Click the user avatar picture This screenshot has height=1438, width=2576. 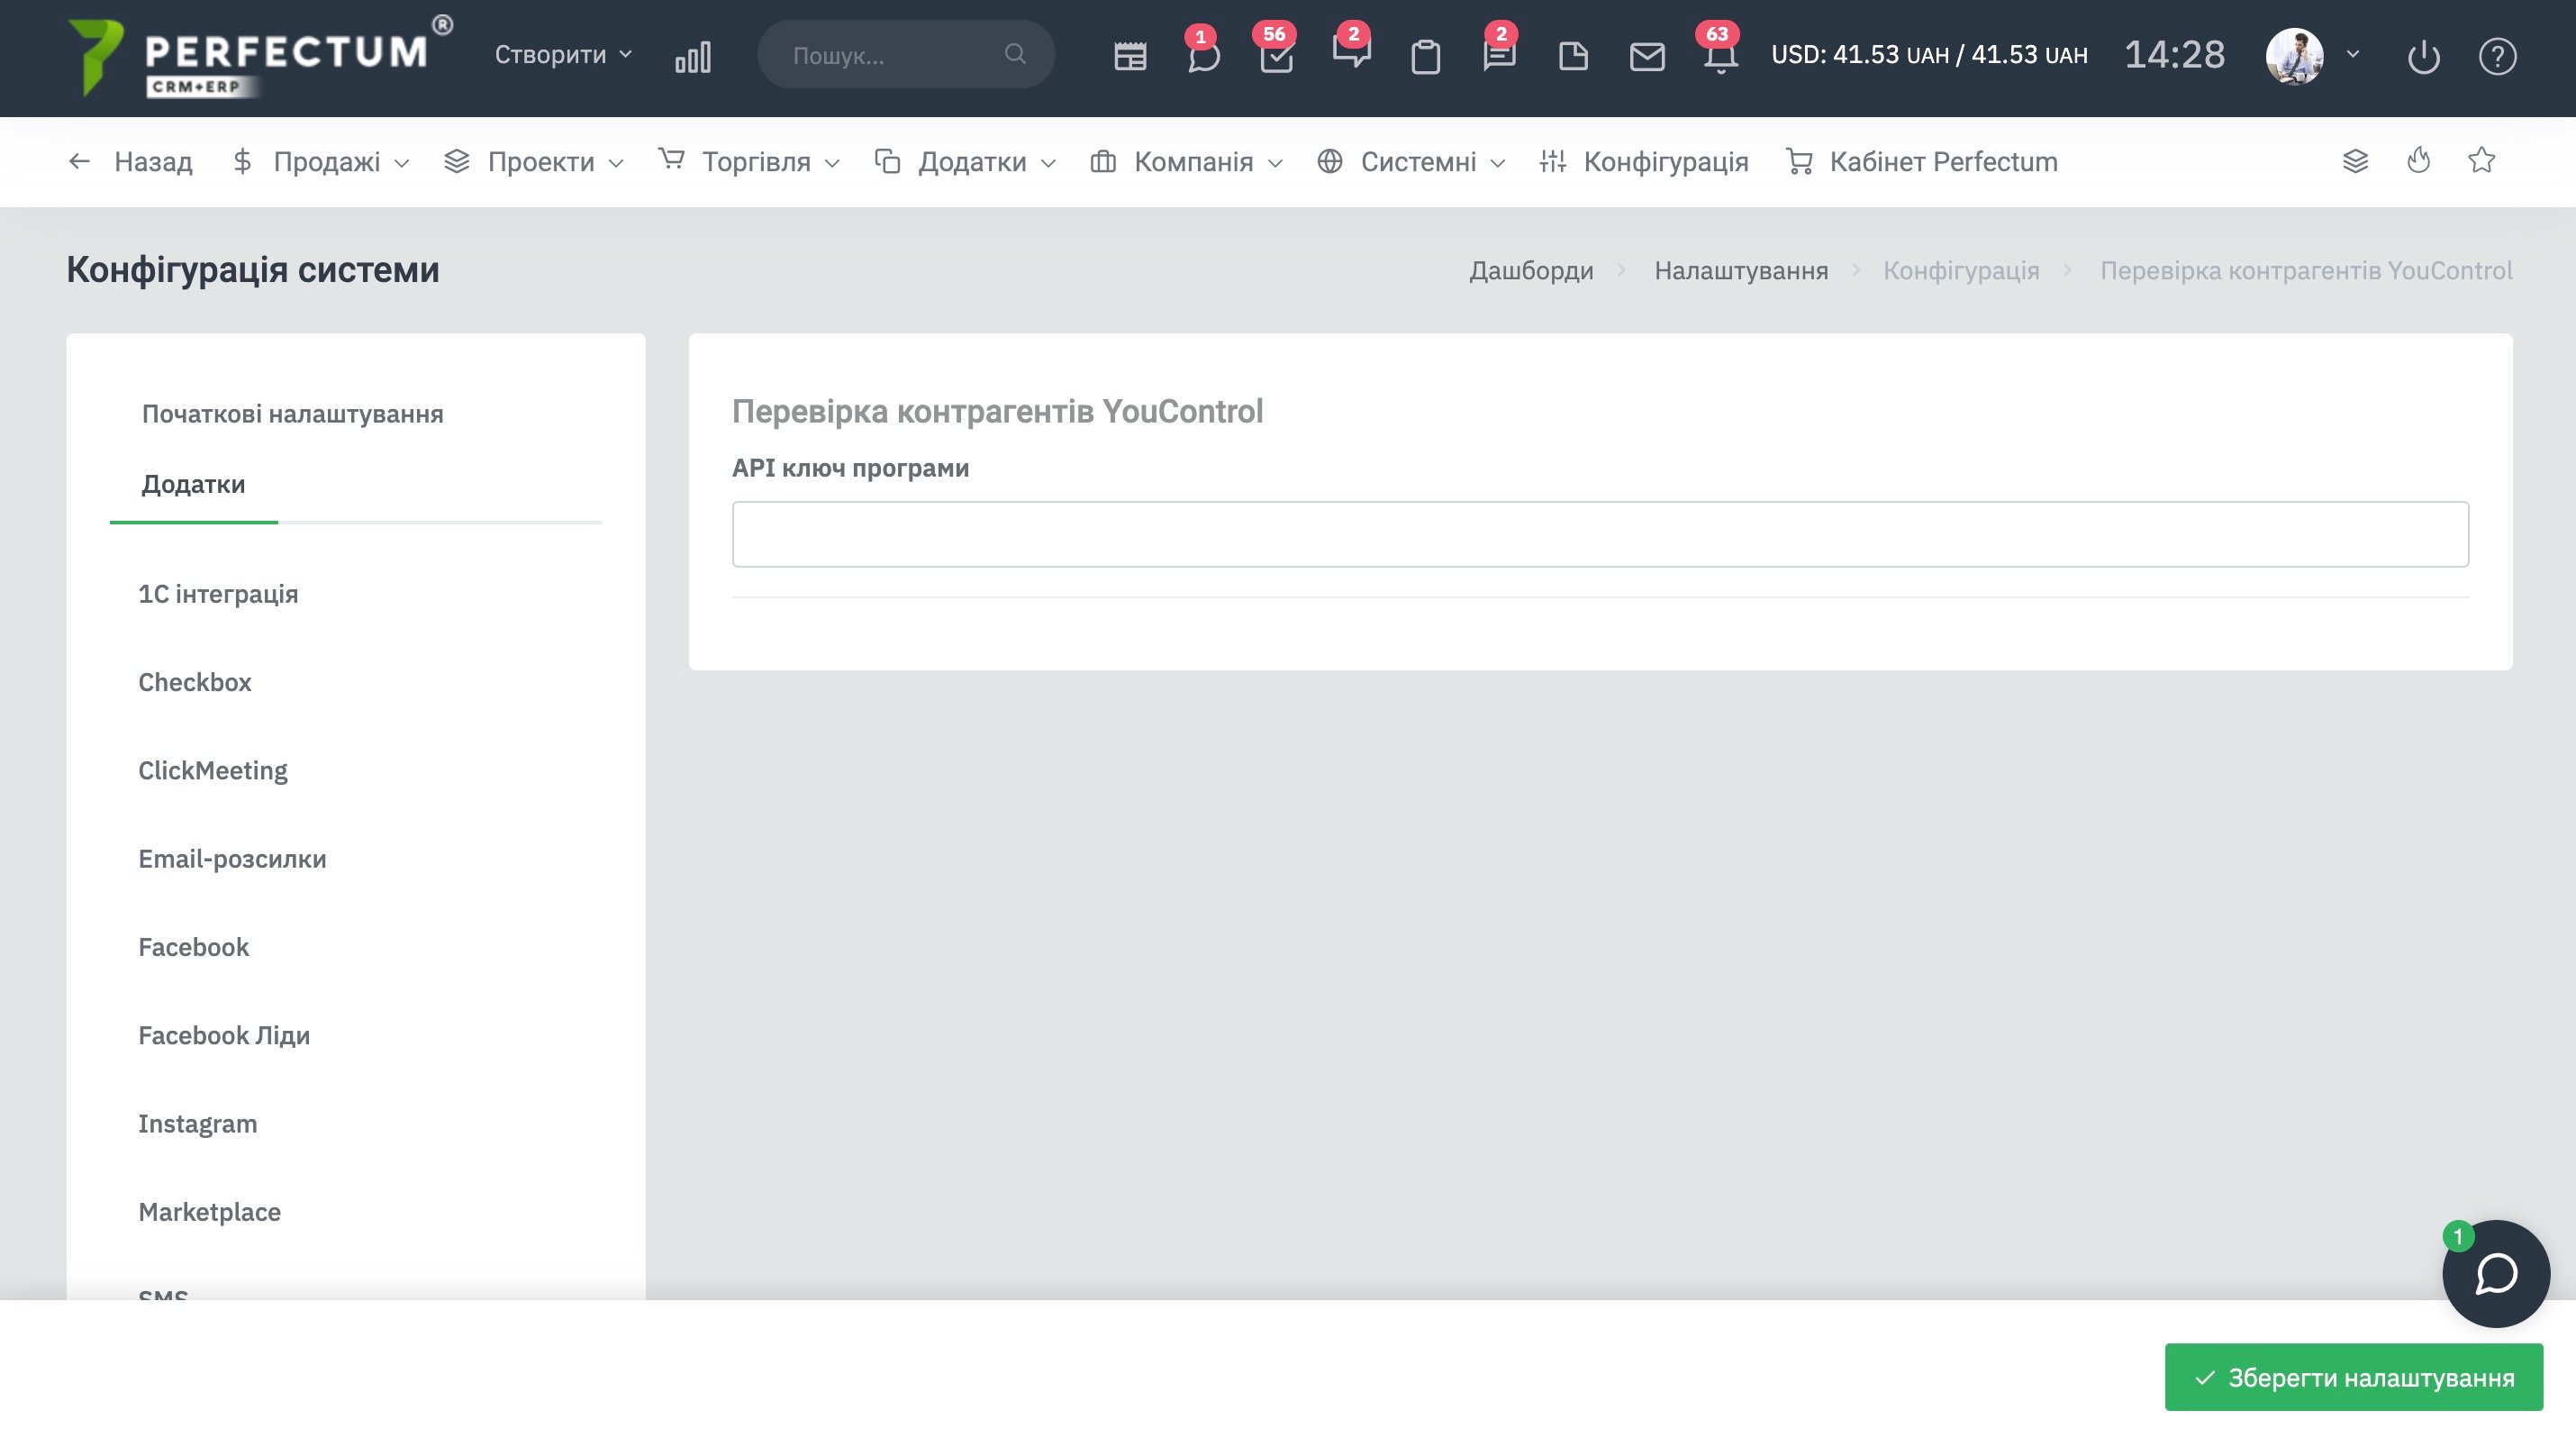pyautogui.click(x=2294, y=56)
